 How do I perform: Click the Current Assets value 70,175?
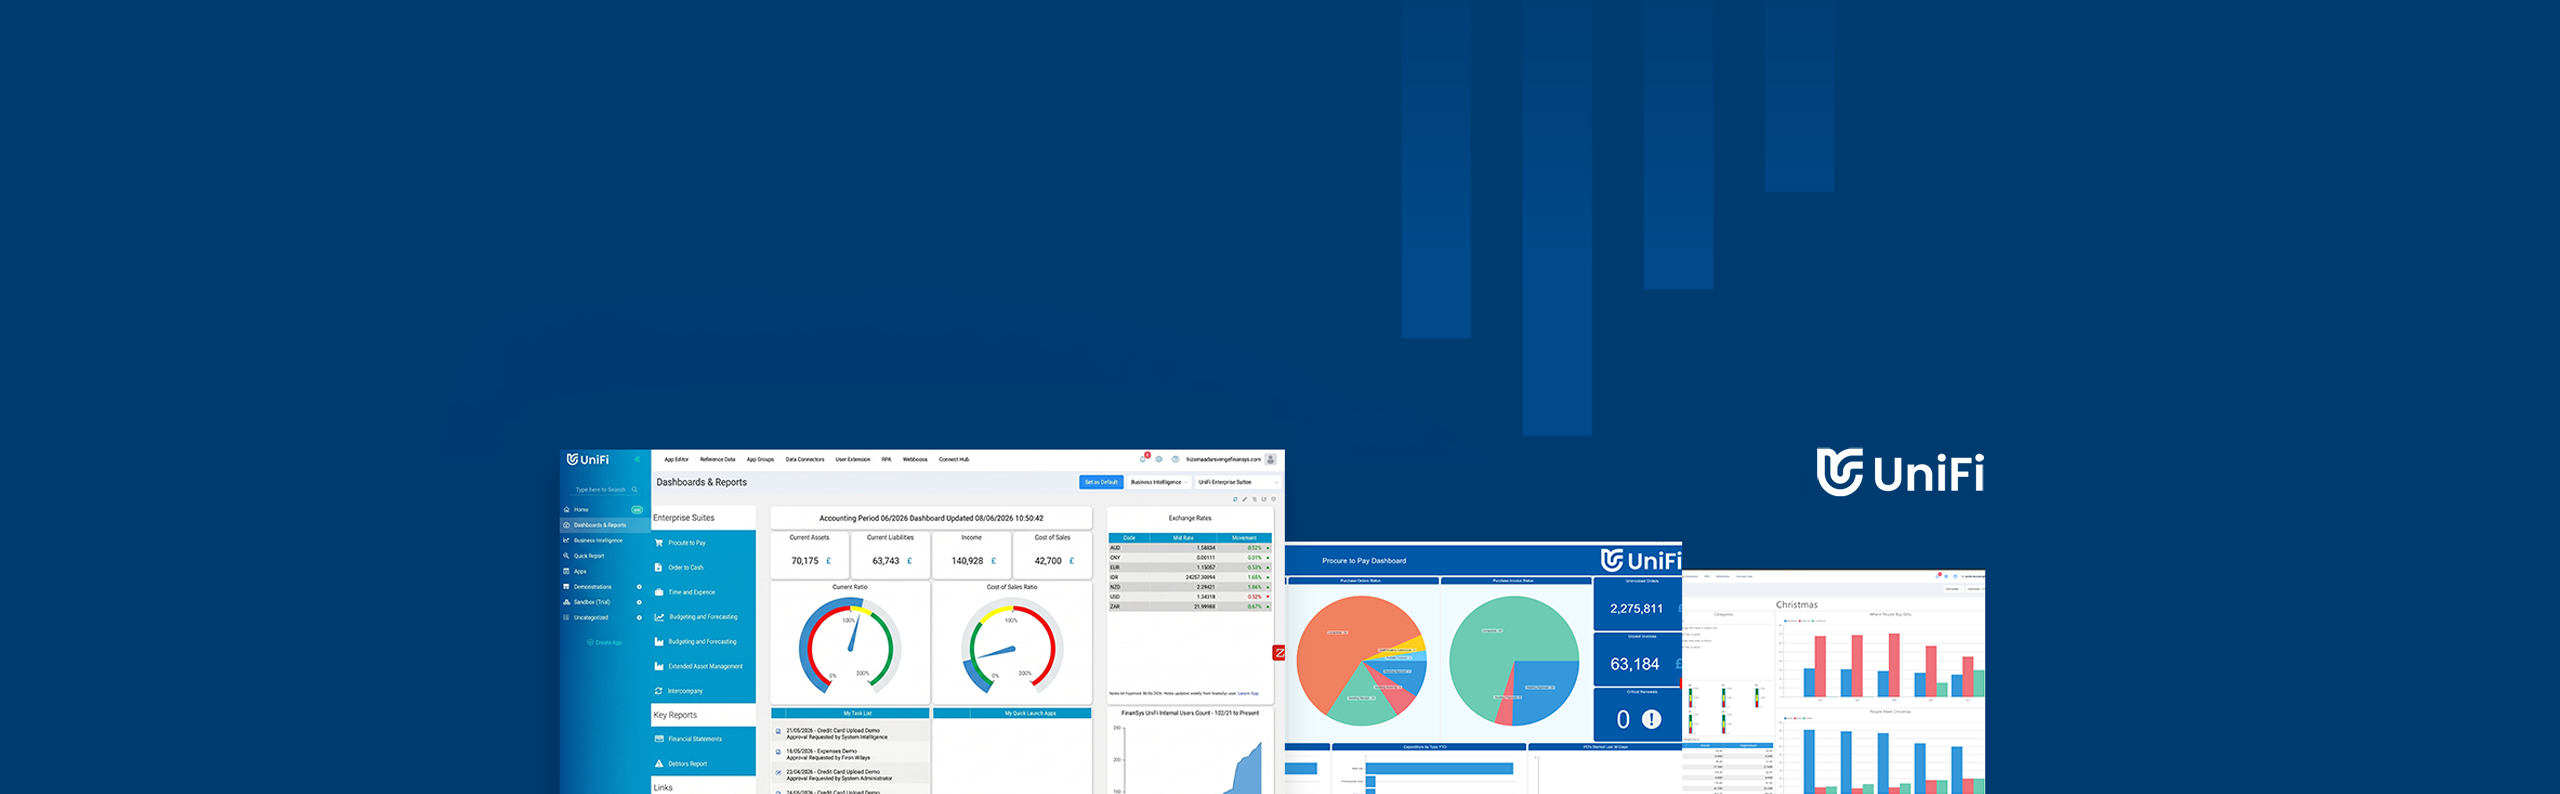805,561
